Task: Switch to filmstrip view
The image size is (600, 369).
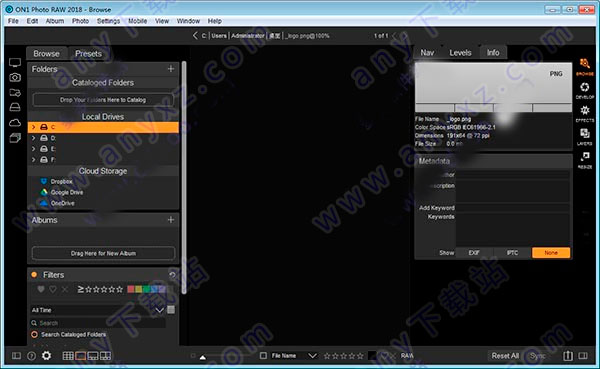Action: pyautogui.click(x=93, y=356)
